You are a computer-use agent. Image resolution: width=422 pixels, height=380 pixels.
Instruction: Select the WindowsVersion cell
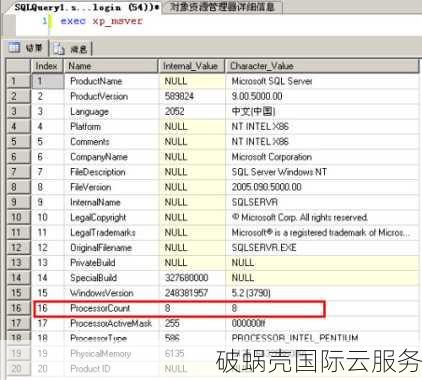(x=111, y=293)
